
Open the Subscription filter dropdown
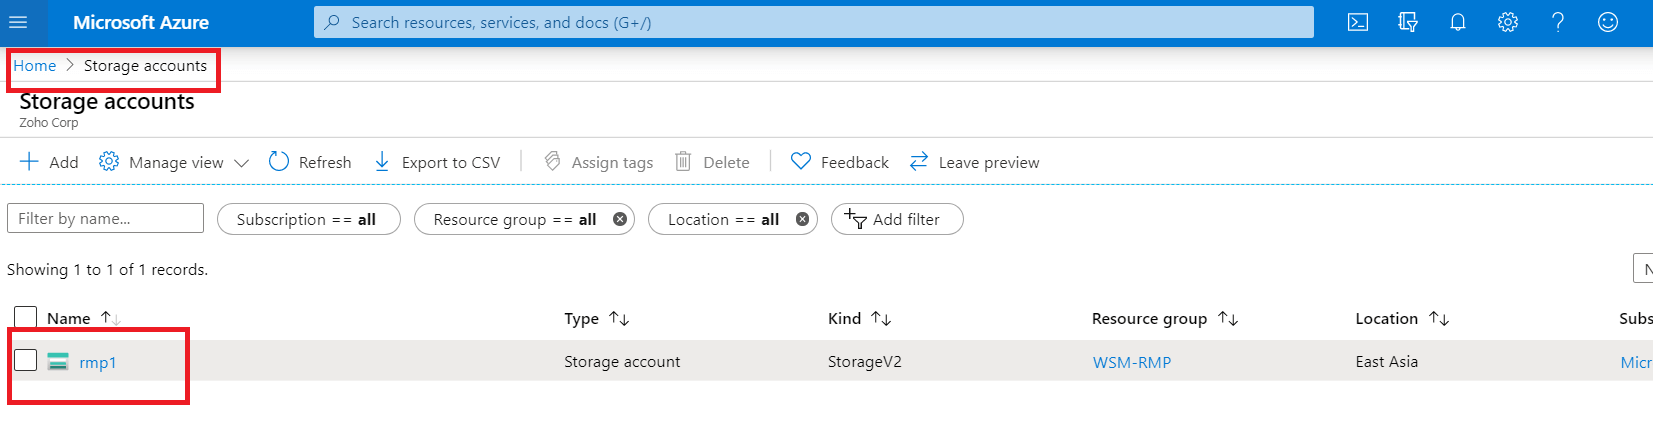tap(307, 219)
